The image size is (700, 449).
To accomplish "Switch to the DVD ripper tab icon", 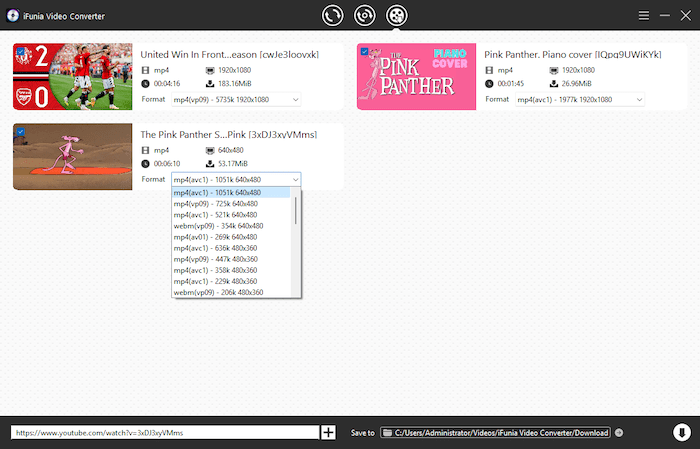I will pos(364,16).
